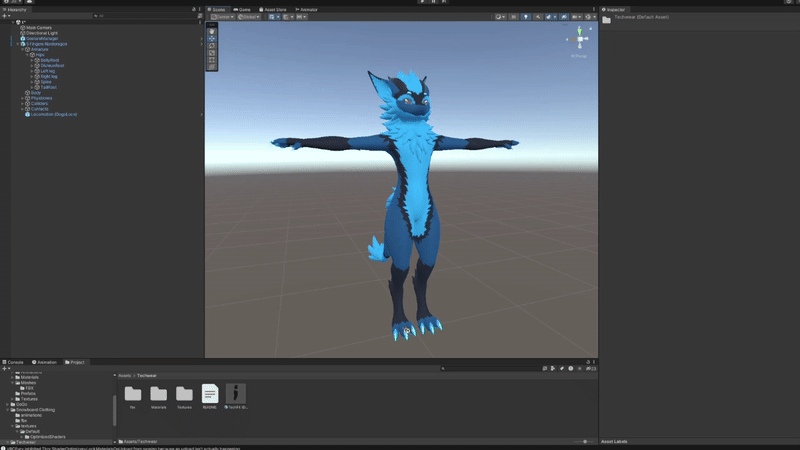Image resolution: width=800 pixels, height=450 pixels.
Task: Toggle scene lighting
Action: pos(526,17)
